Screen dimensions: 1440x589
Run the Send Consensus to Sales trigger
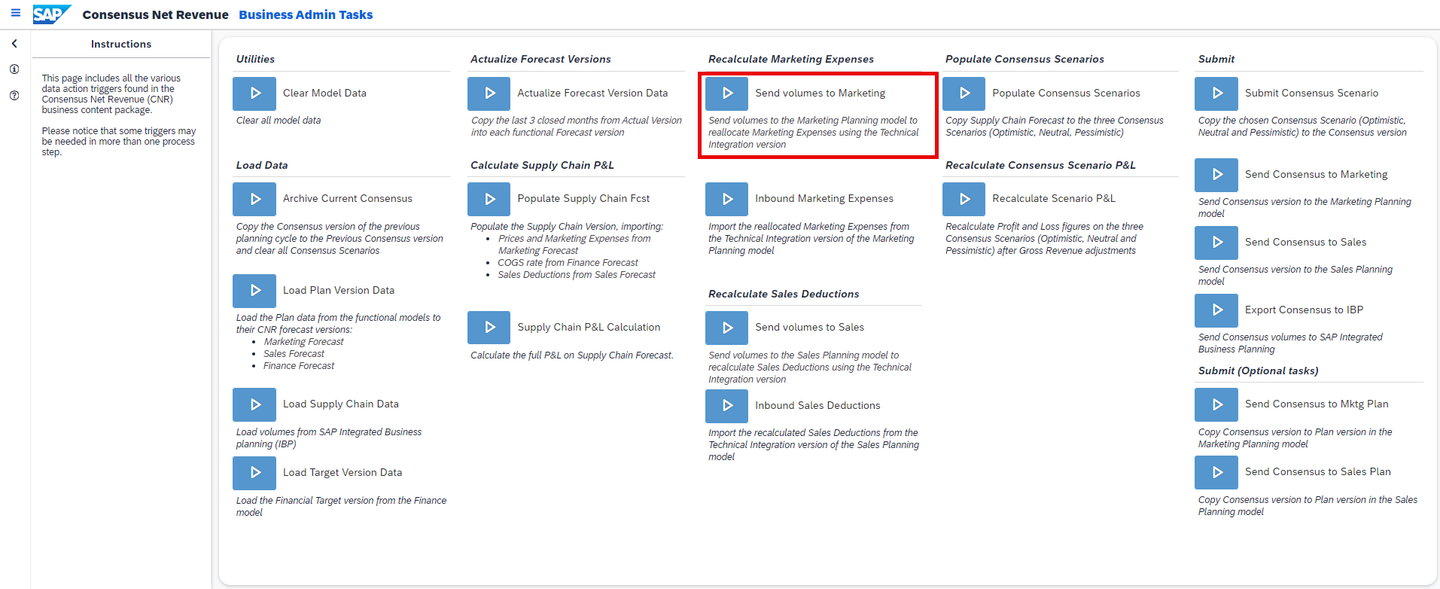[x=1217, y=242]
